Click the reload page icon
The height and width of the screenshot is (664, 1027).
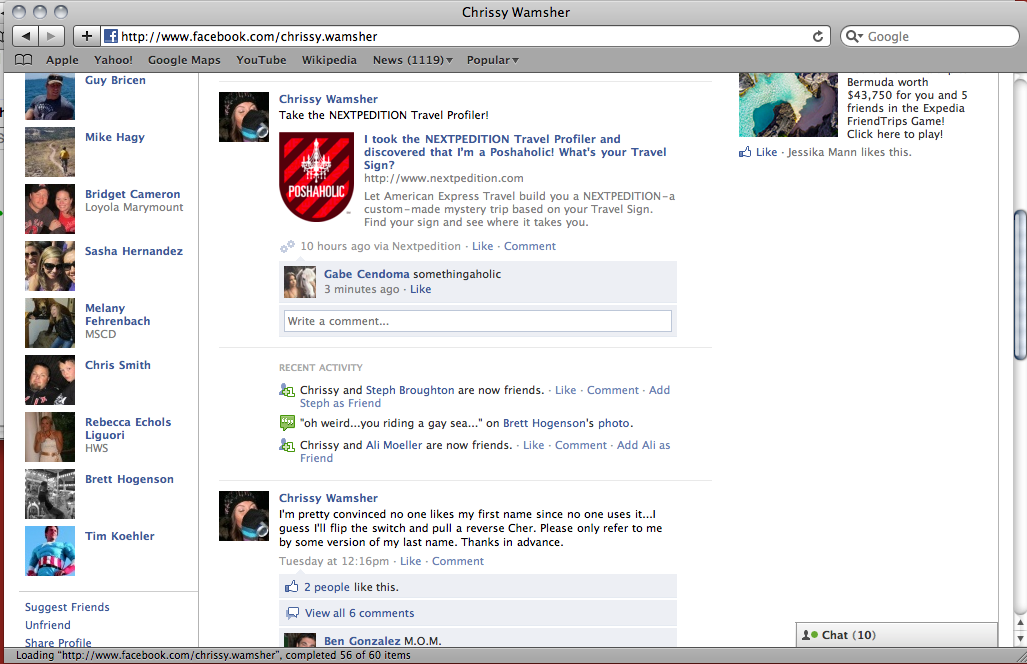click(x=817, y=37)
